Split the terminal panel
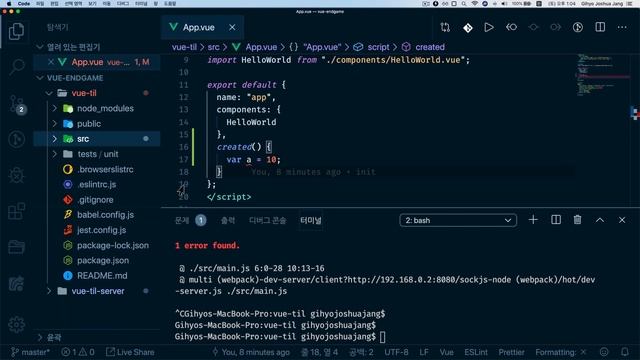The height and width of the screenshot is (360, 640). pyautogui.click(x=556, y=220)
